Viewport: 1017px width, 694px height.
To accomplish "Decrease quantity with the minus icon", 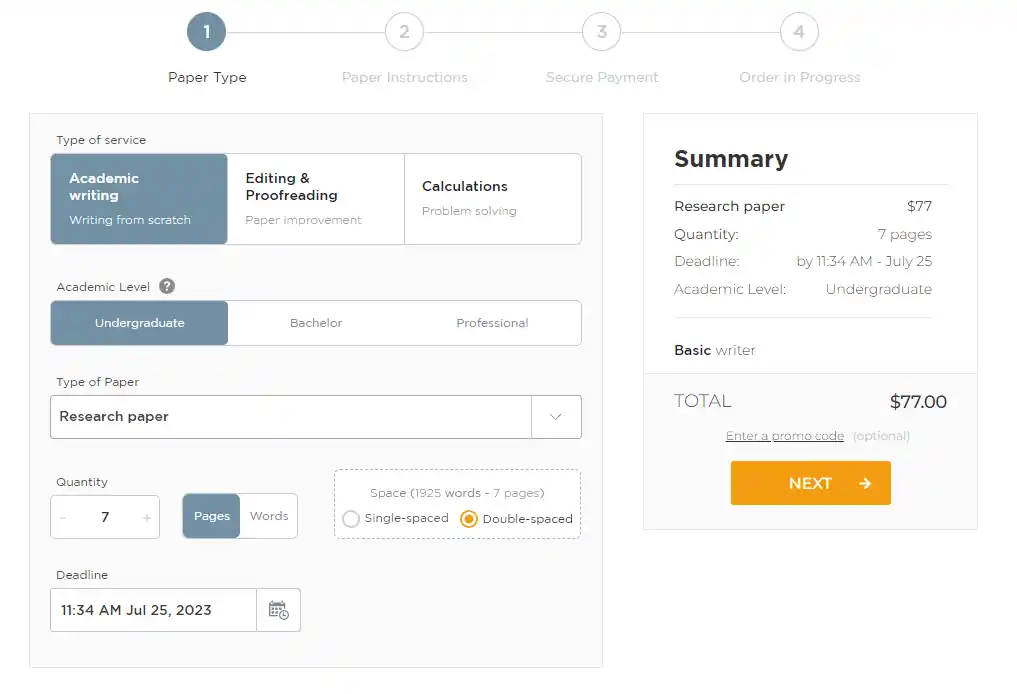I will [64, 518].
